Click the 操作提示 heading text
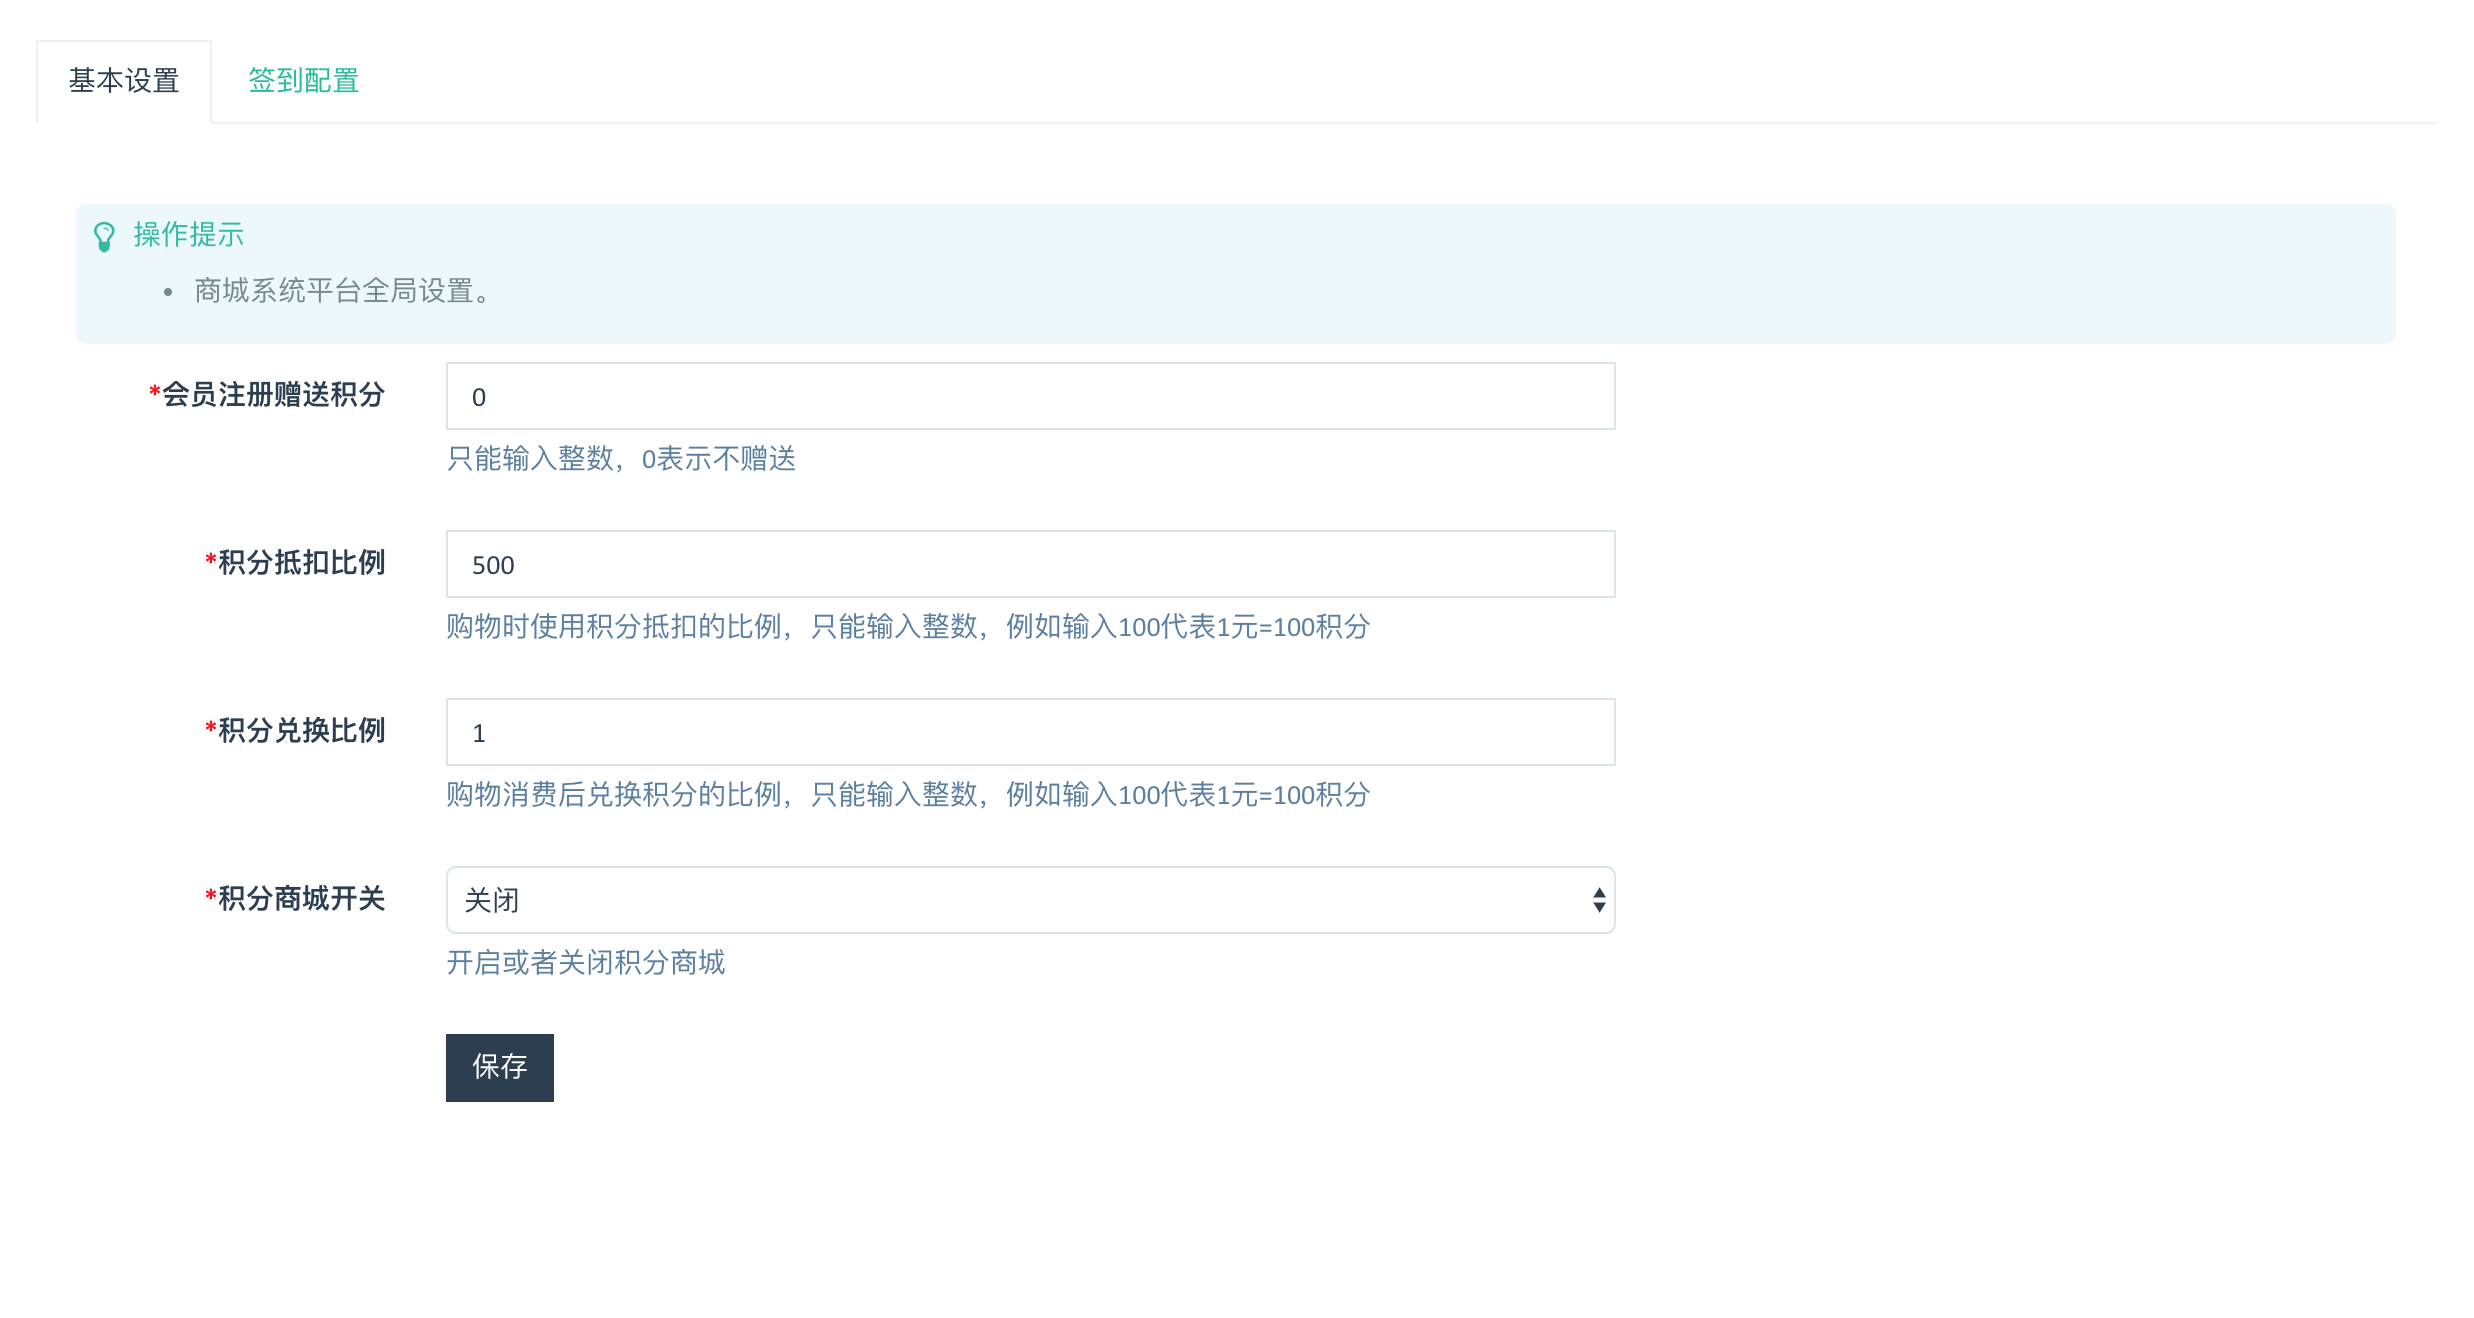This screenshot has width=2474, height=1318. 189,235
